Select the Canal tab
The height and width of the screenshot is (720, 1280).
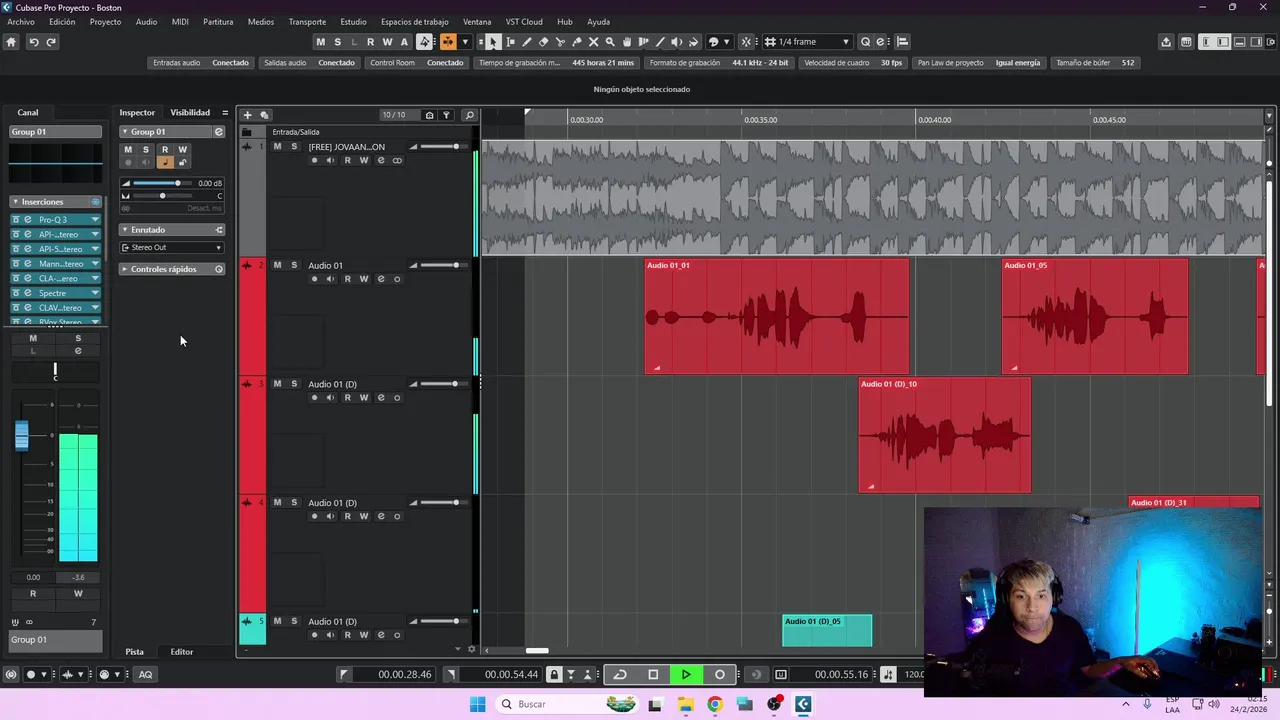pyautogui.click(x=28, y=113)
